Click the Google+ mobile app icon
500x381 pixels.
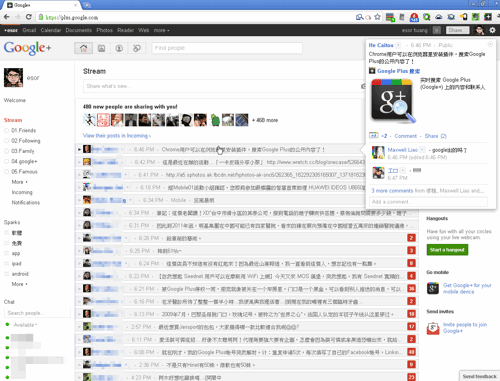(x=433, y=288)
